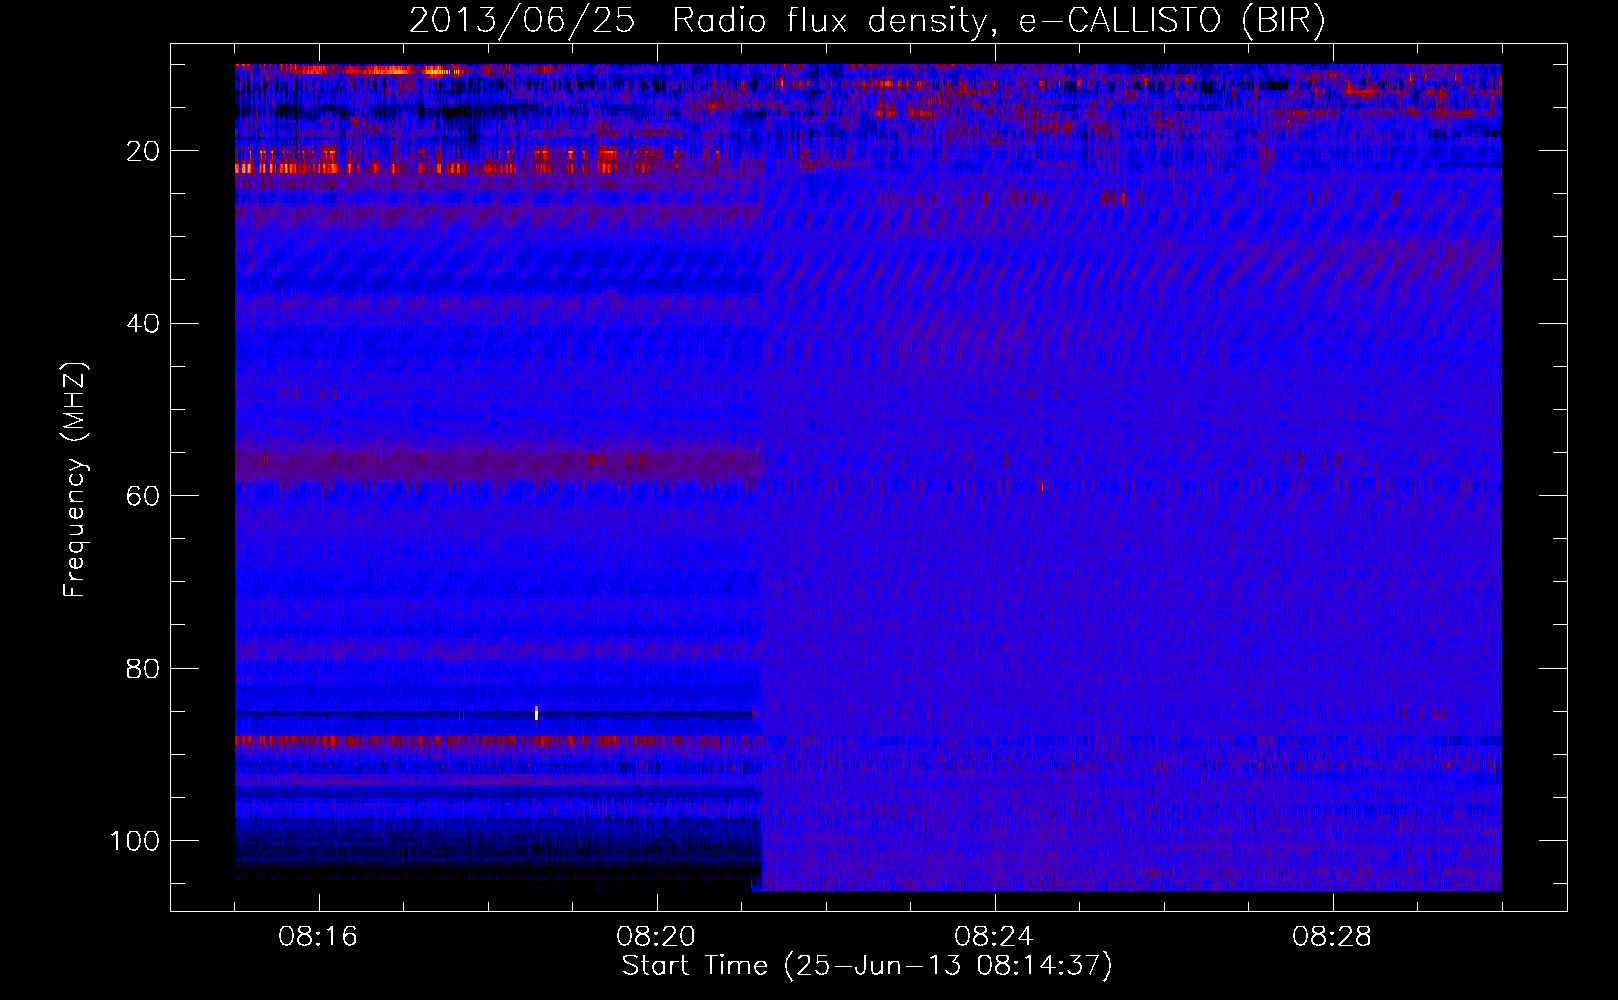Viewport: 1618px width, 1000px height.
Task: Click the 100 frequency tick label
Action: 135,841
